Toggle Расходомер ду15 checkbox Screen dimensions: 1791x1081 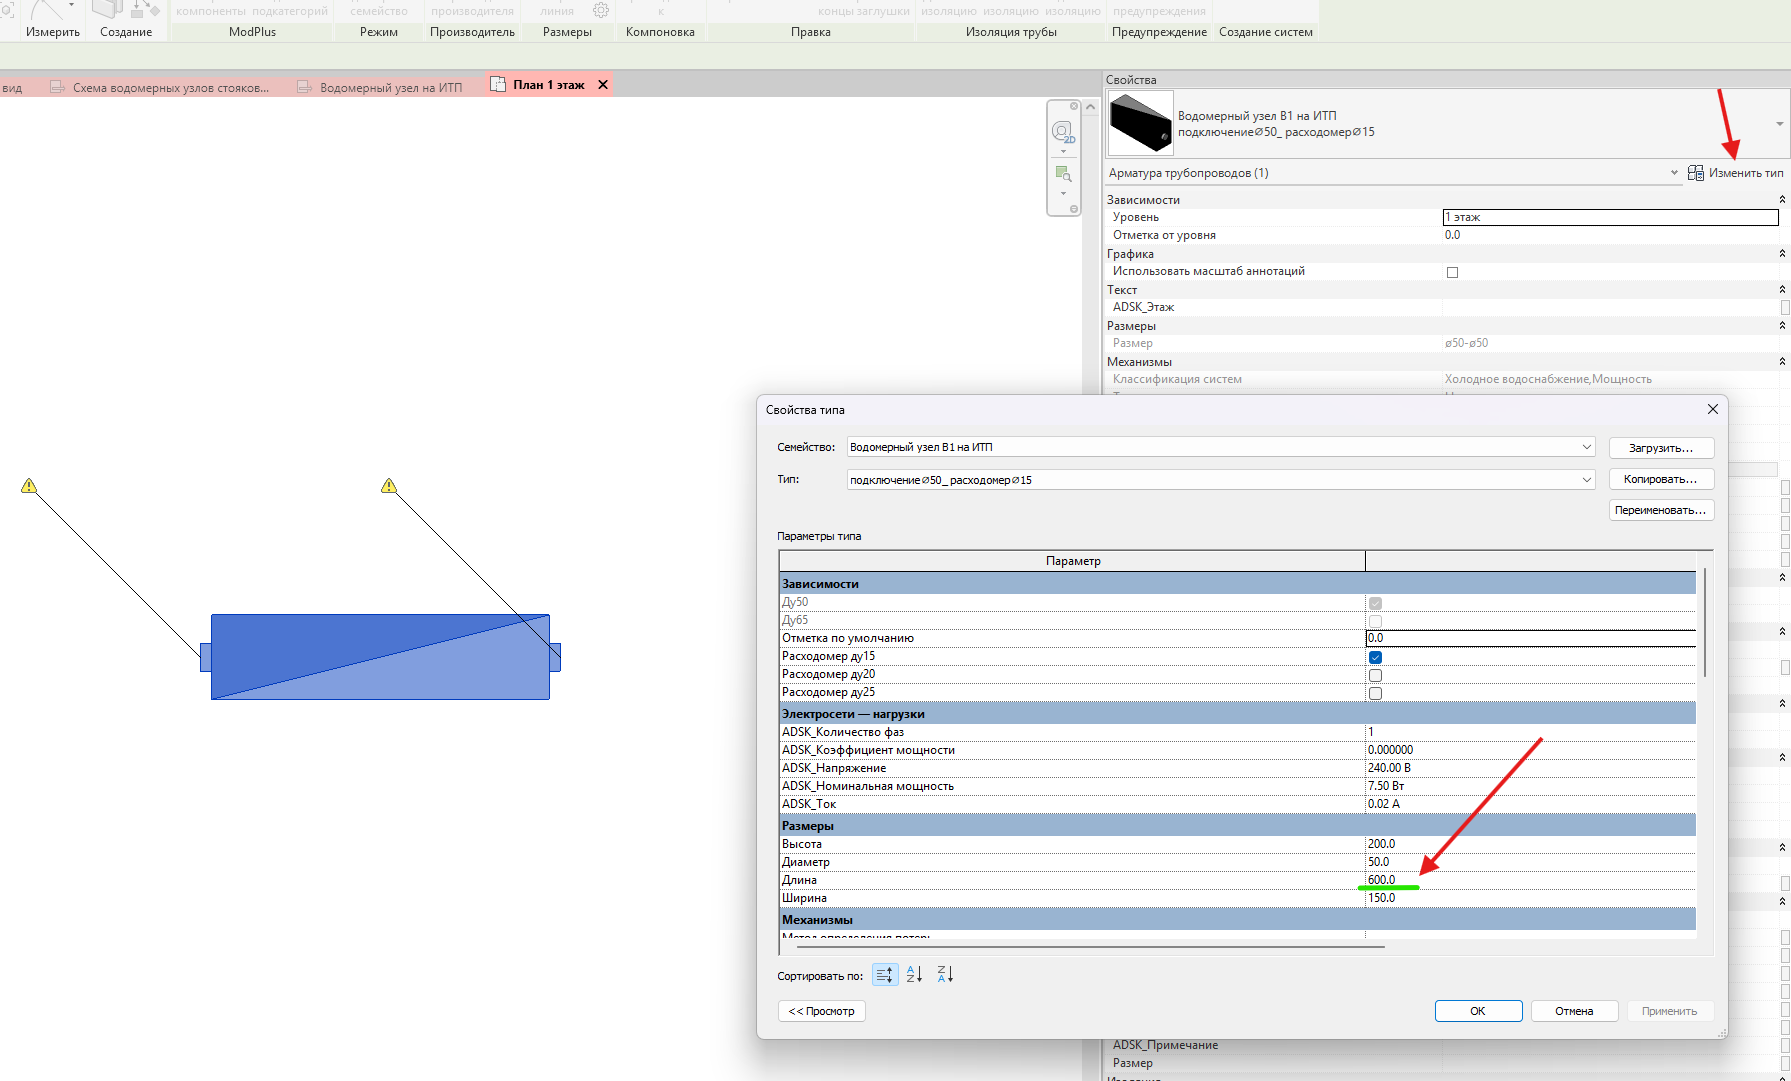point(1375,657)
